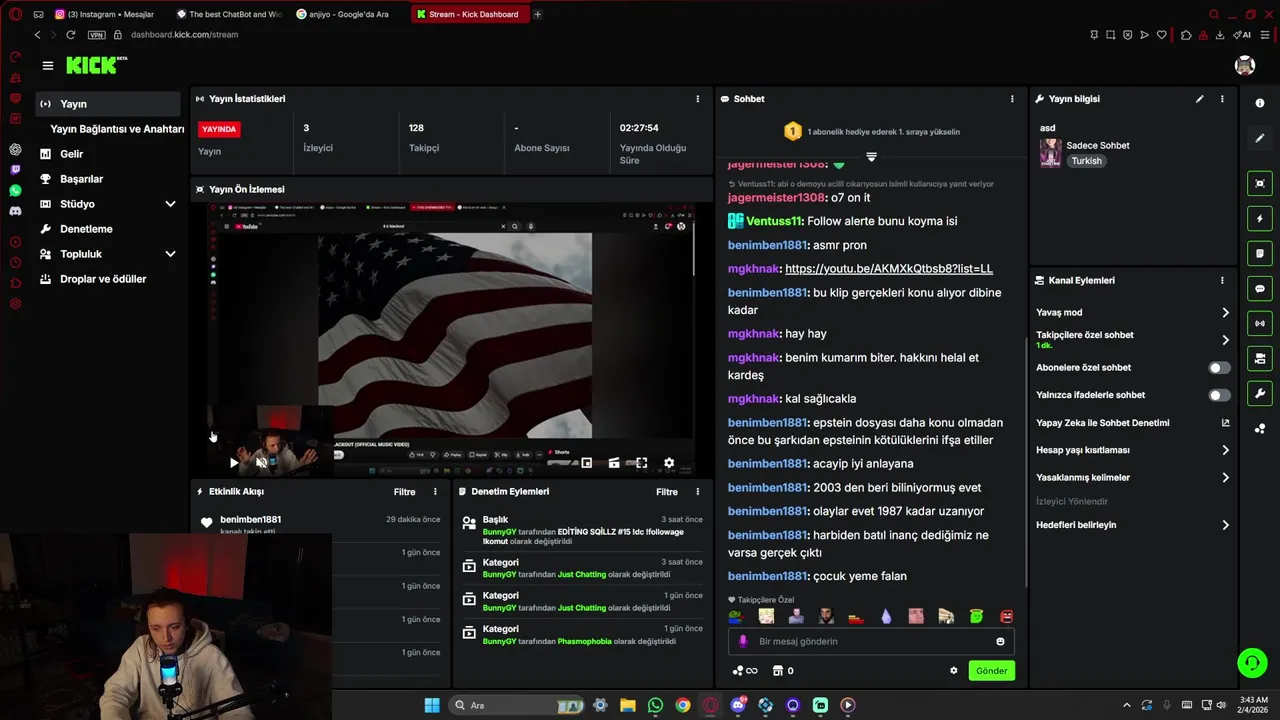Click the Gönder button
This screenshot has height=720, width=1280.
(991, 671)
